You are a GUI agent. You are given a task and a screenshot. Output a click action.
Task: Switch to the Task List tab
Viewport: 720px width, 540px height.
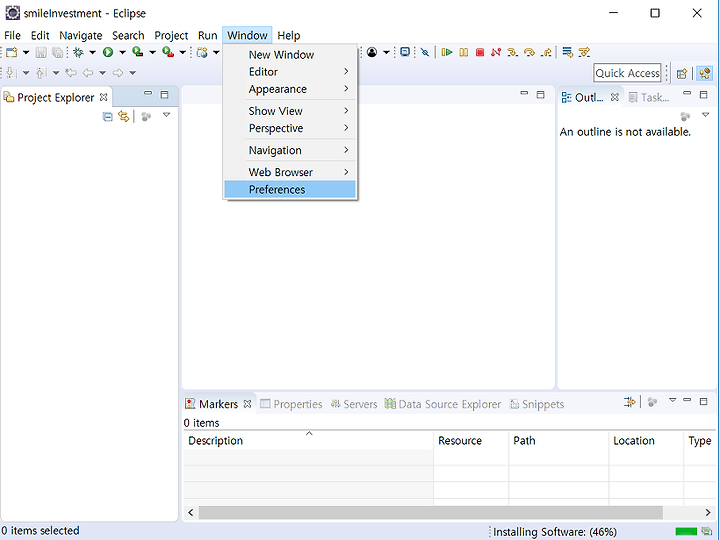[x=649, y=97]
